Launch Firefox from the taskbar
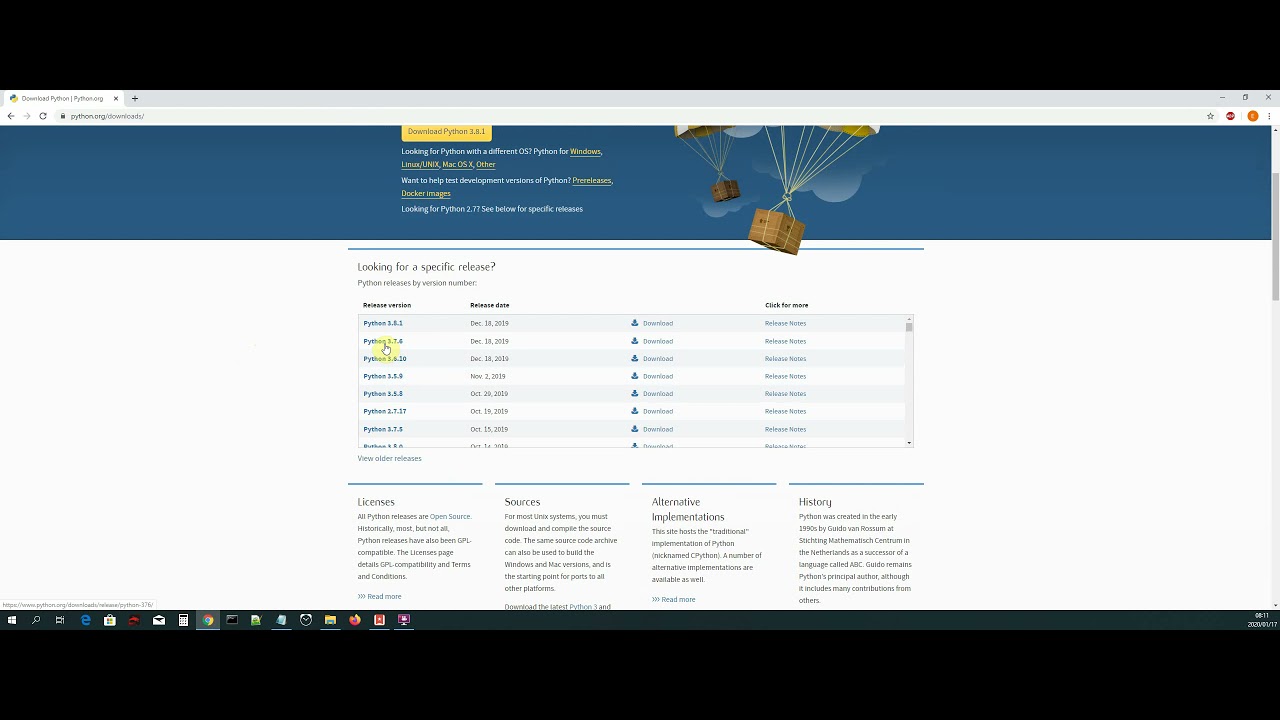The image size is (1280, 720). (354, 620)
